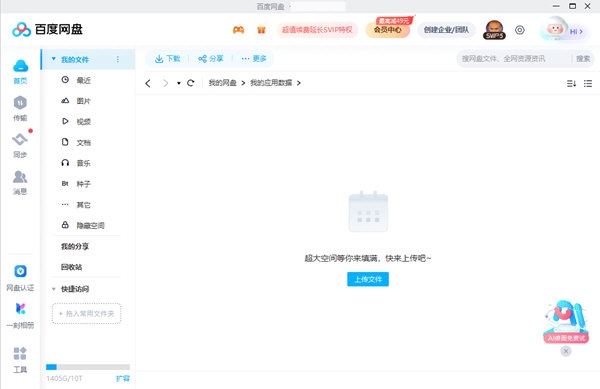Open 会员中心 member center
The width and height of the screenshot is (600, 389).
pyautogui.click(x=388, y=30)
